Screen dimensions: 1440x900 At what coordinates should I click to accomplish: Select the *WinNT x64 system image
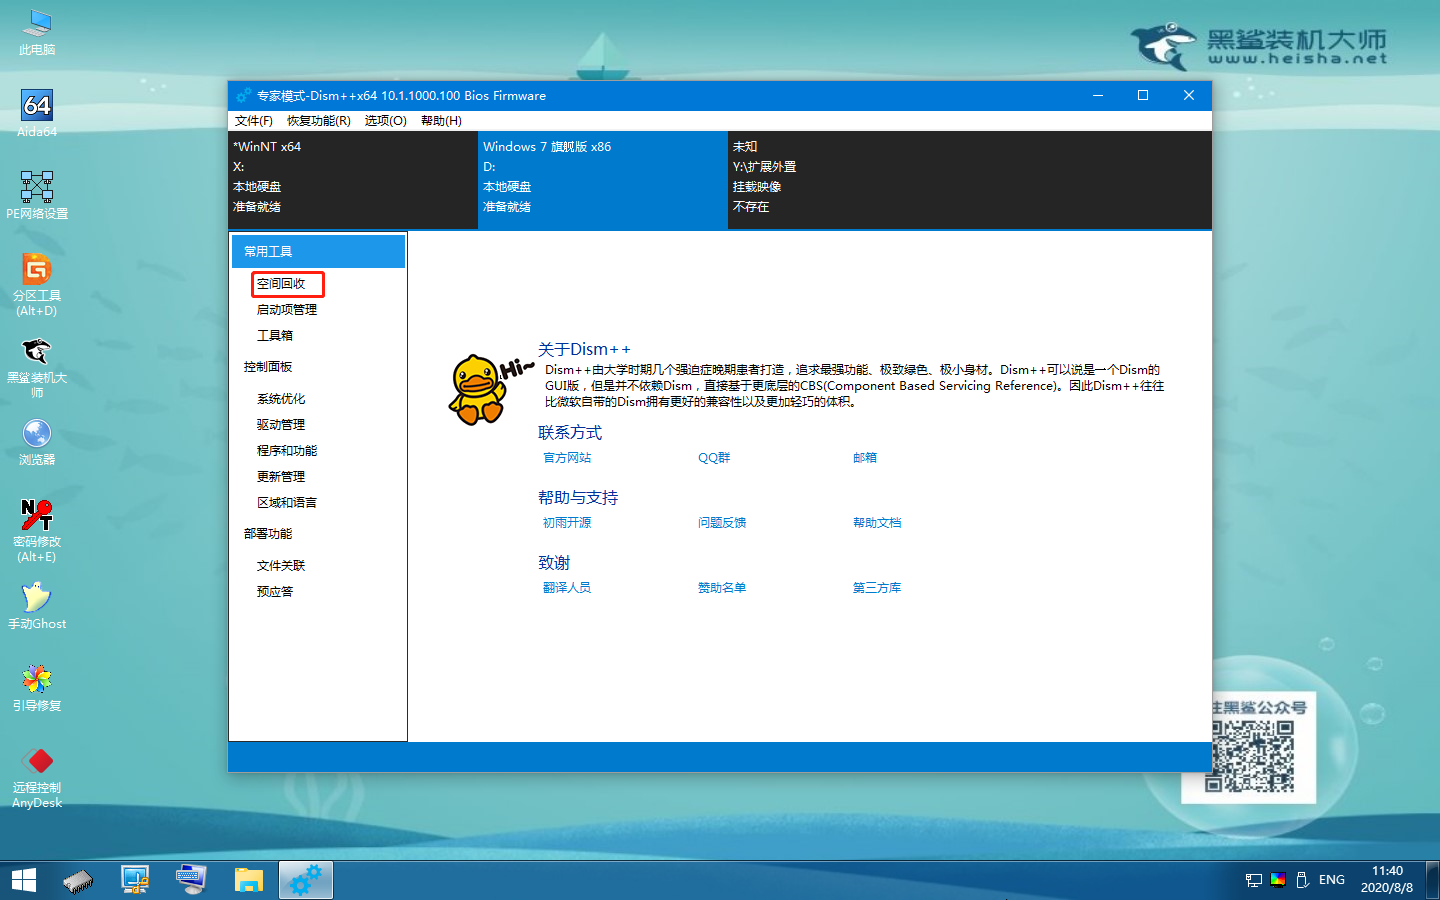tap(353, 180)
